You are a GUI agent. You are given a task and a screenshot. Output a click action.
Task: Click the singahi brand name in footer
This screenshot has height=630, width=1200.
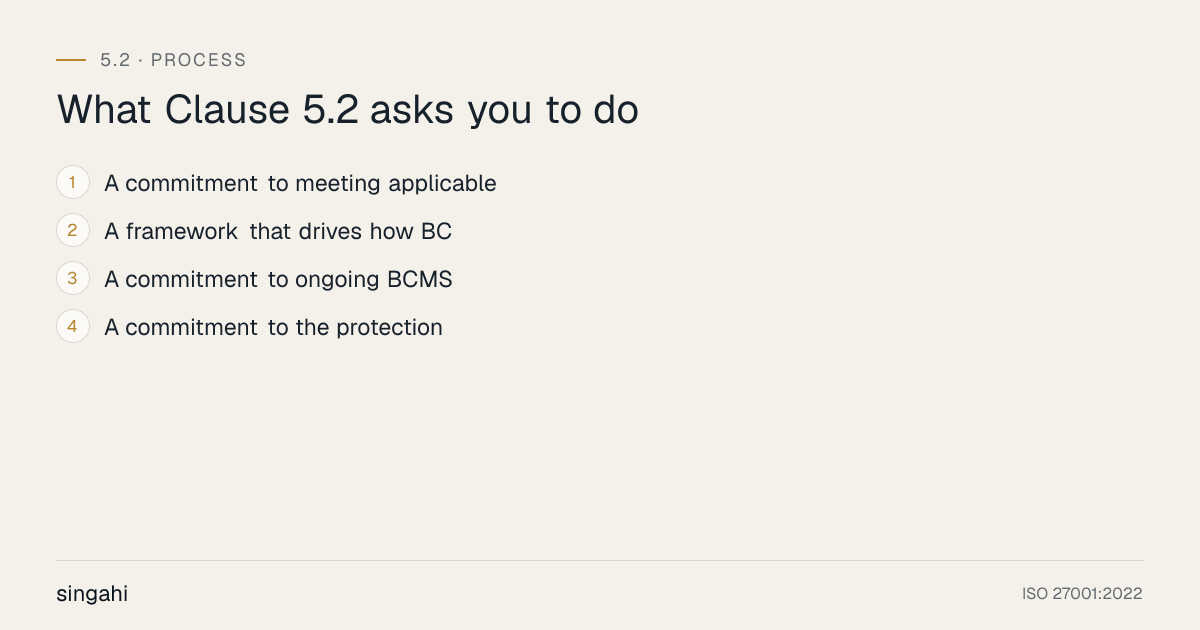point(92,594)
